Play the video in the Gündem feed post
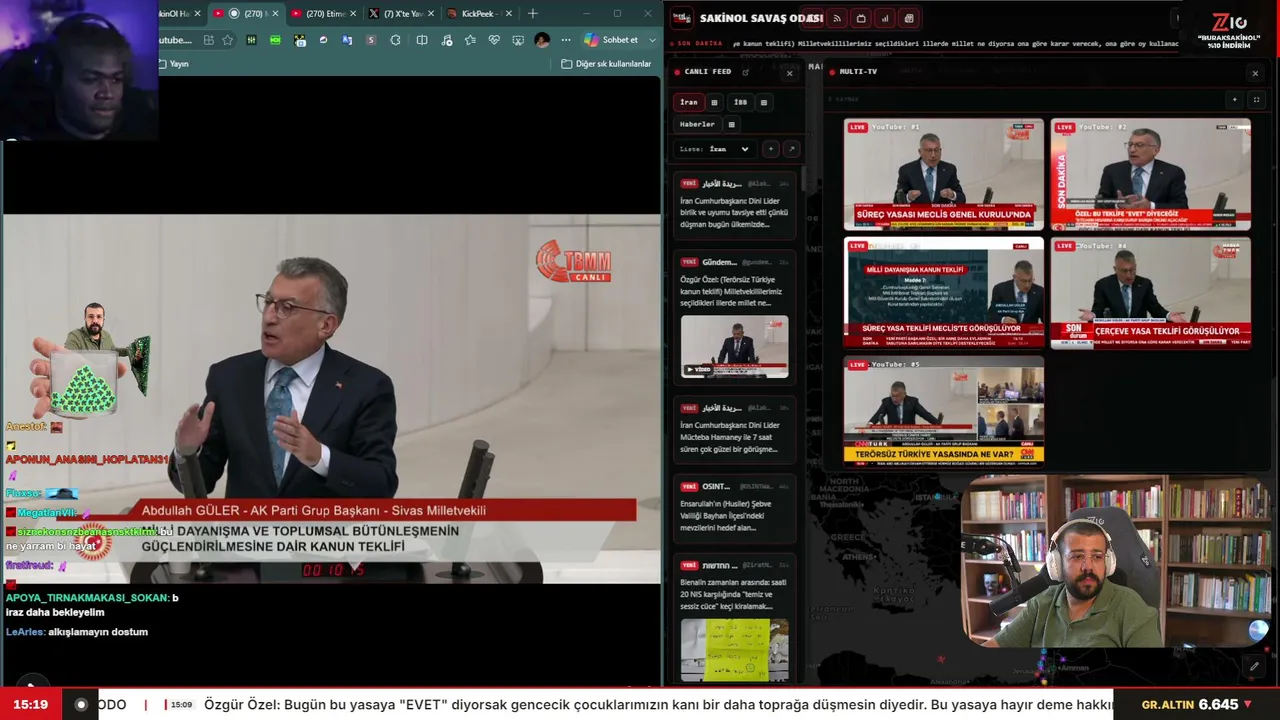The image size is (1280, 720). 734,347
